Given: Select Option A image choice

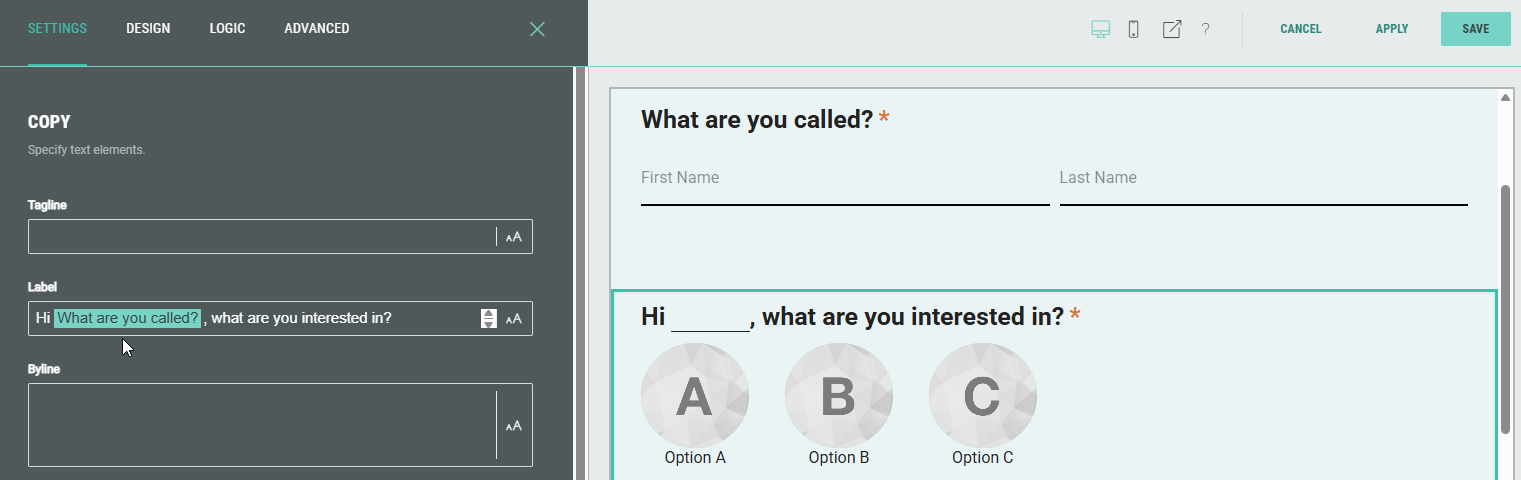Looking at the screenshot, I should pos(695,397).
